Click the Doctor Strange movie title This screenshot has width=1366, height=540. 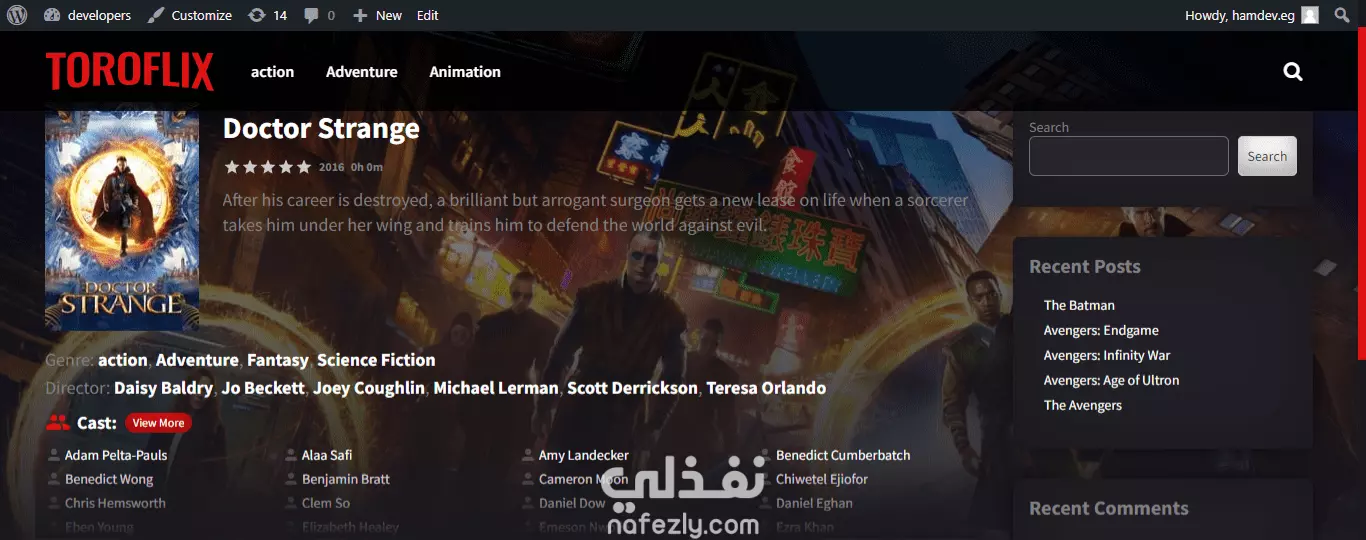[x=321, y=128]
